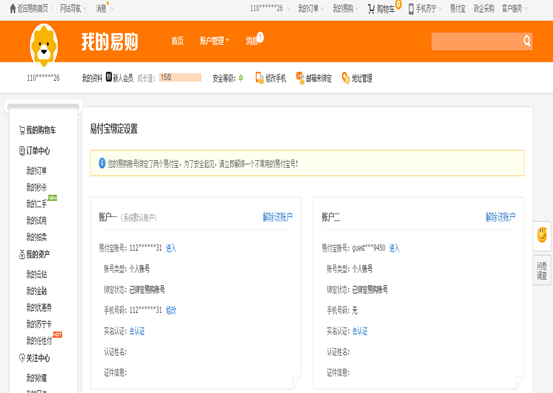Click the Suning lion mascot logo

44,45
